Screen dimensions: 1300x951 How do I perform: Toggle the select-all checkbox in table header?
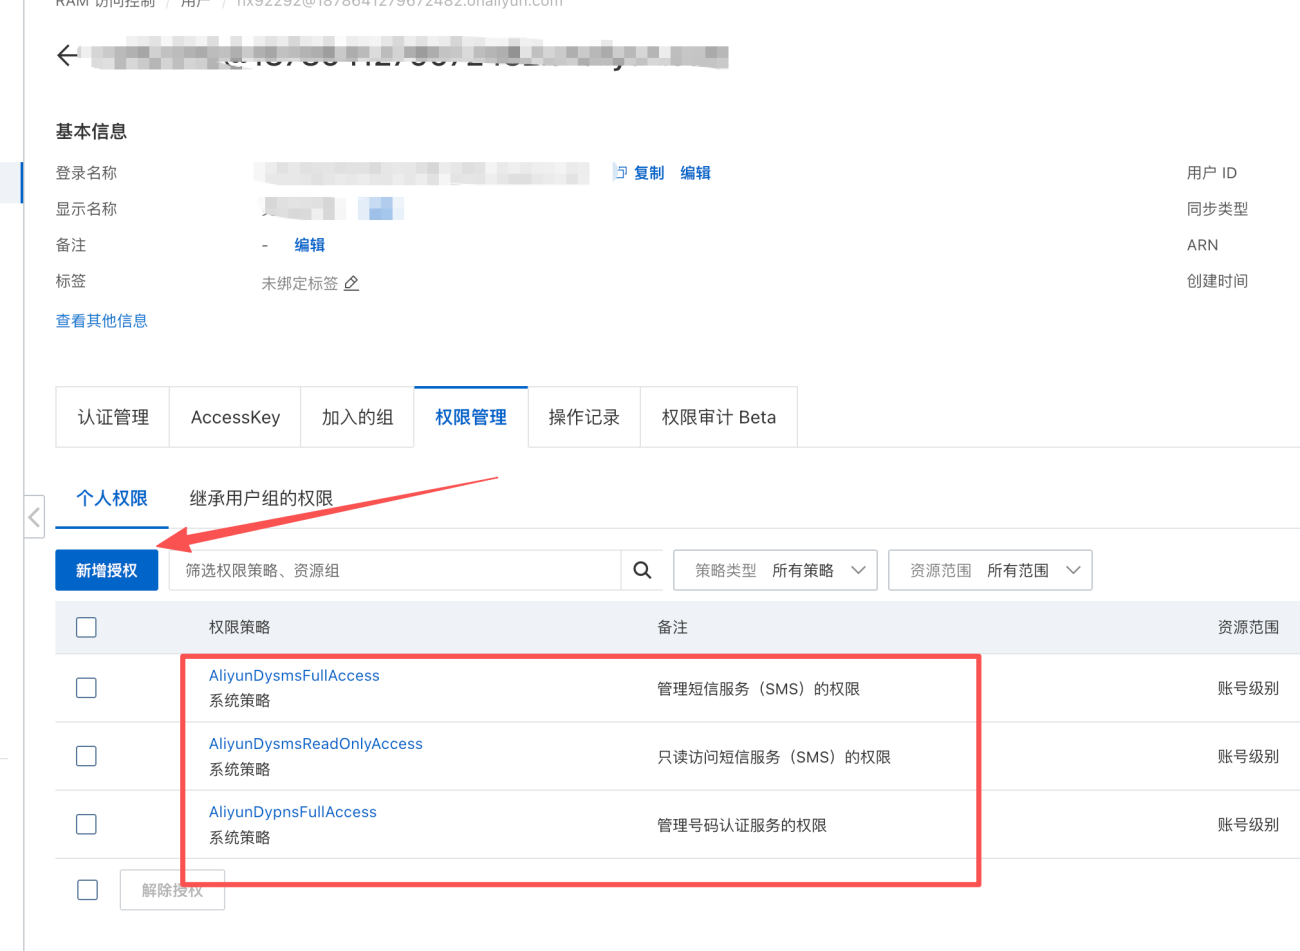(87, 627)
